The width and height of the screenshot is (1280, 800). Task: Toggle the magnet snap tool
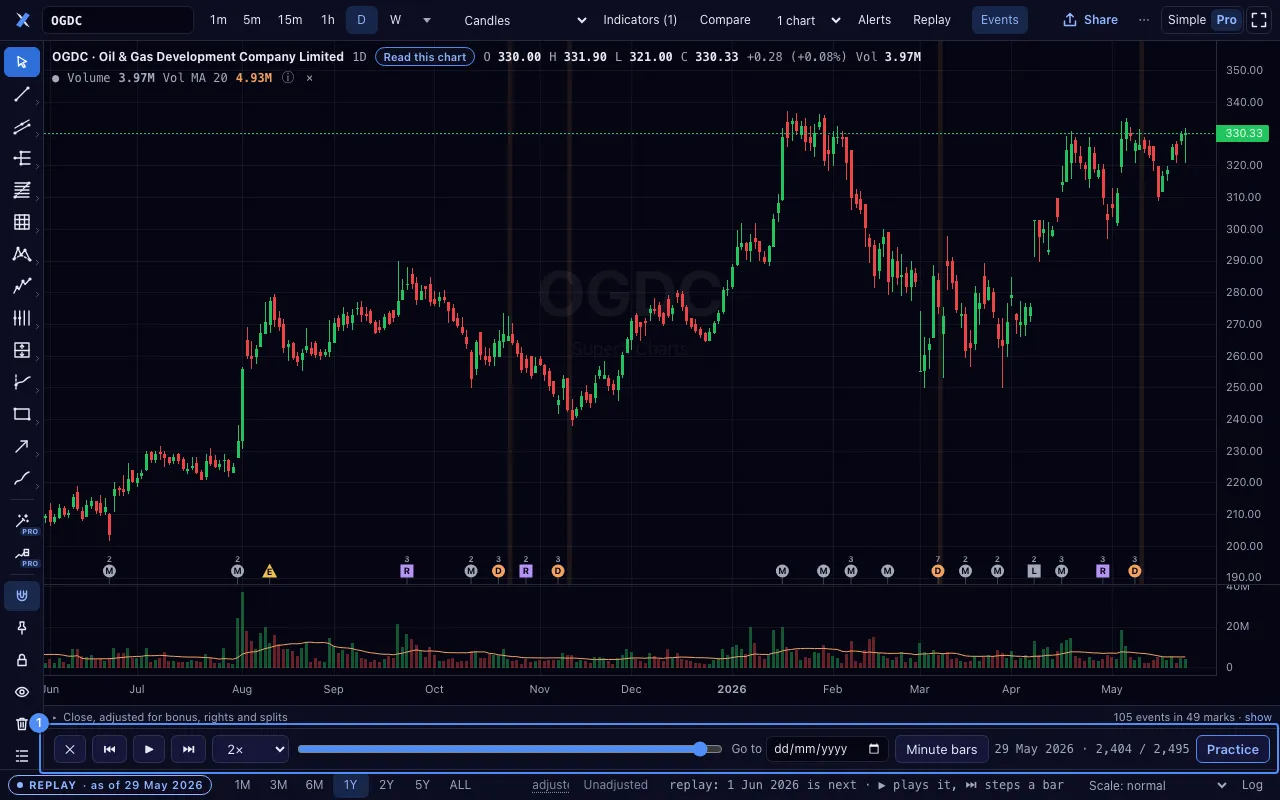click(x=22, y=596)
